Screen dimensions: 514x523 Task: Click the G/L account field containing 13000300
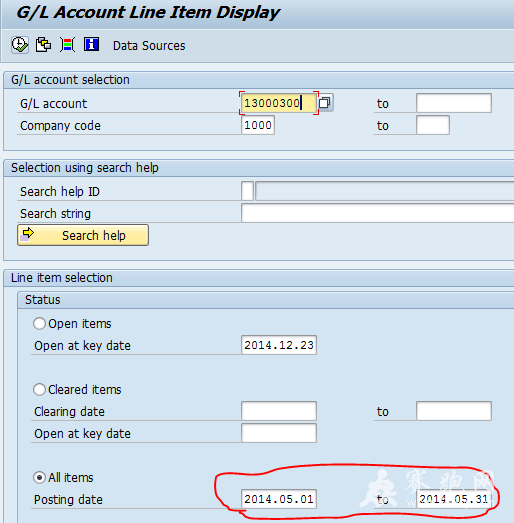coord(278,103)
